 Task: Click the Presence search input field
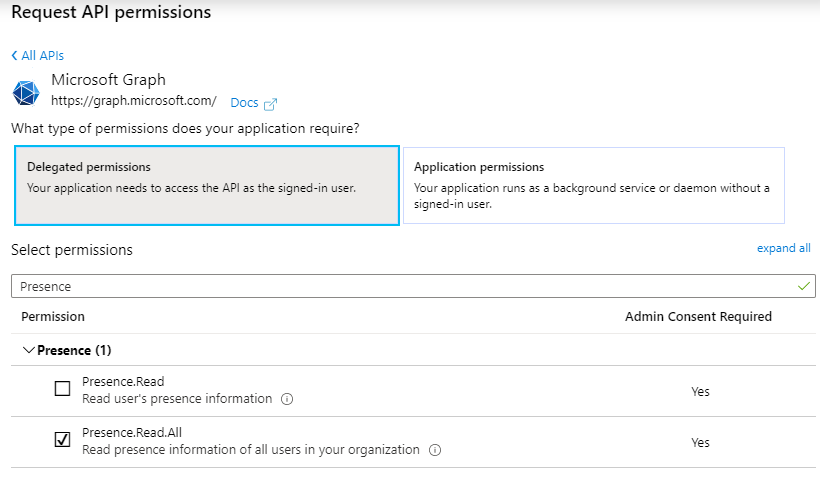click(x=413, y=286)
